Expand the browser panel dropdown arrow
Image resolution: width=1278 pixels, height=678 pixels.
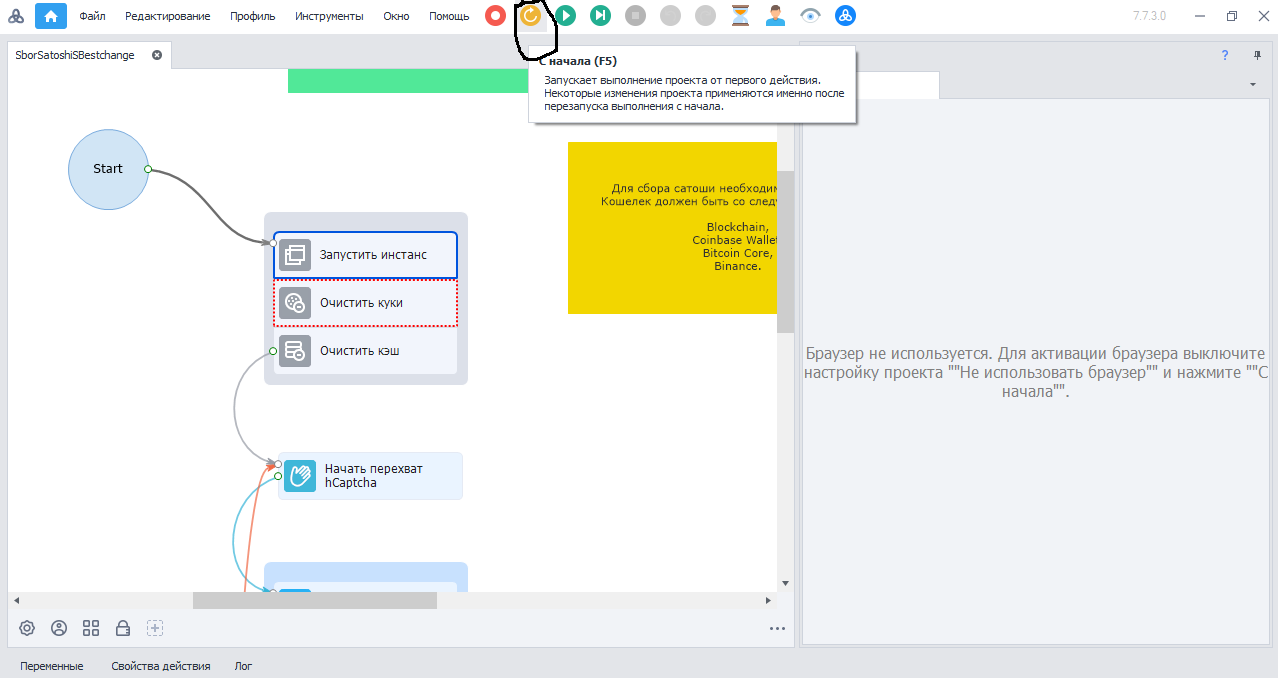pyautogui.click(x=1253, y=85)
